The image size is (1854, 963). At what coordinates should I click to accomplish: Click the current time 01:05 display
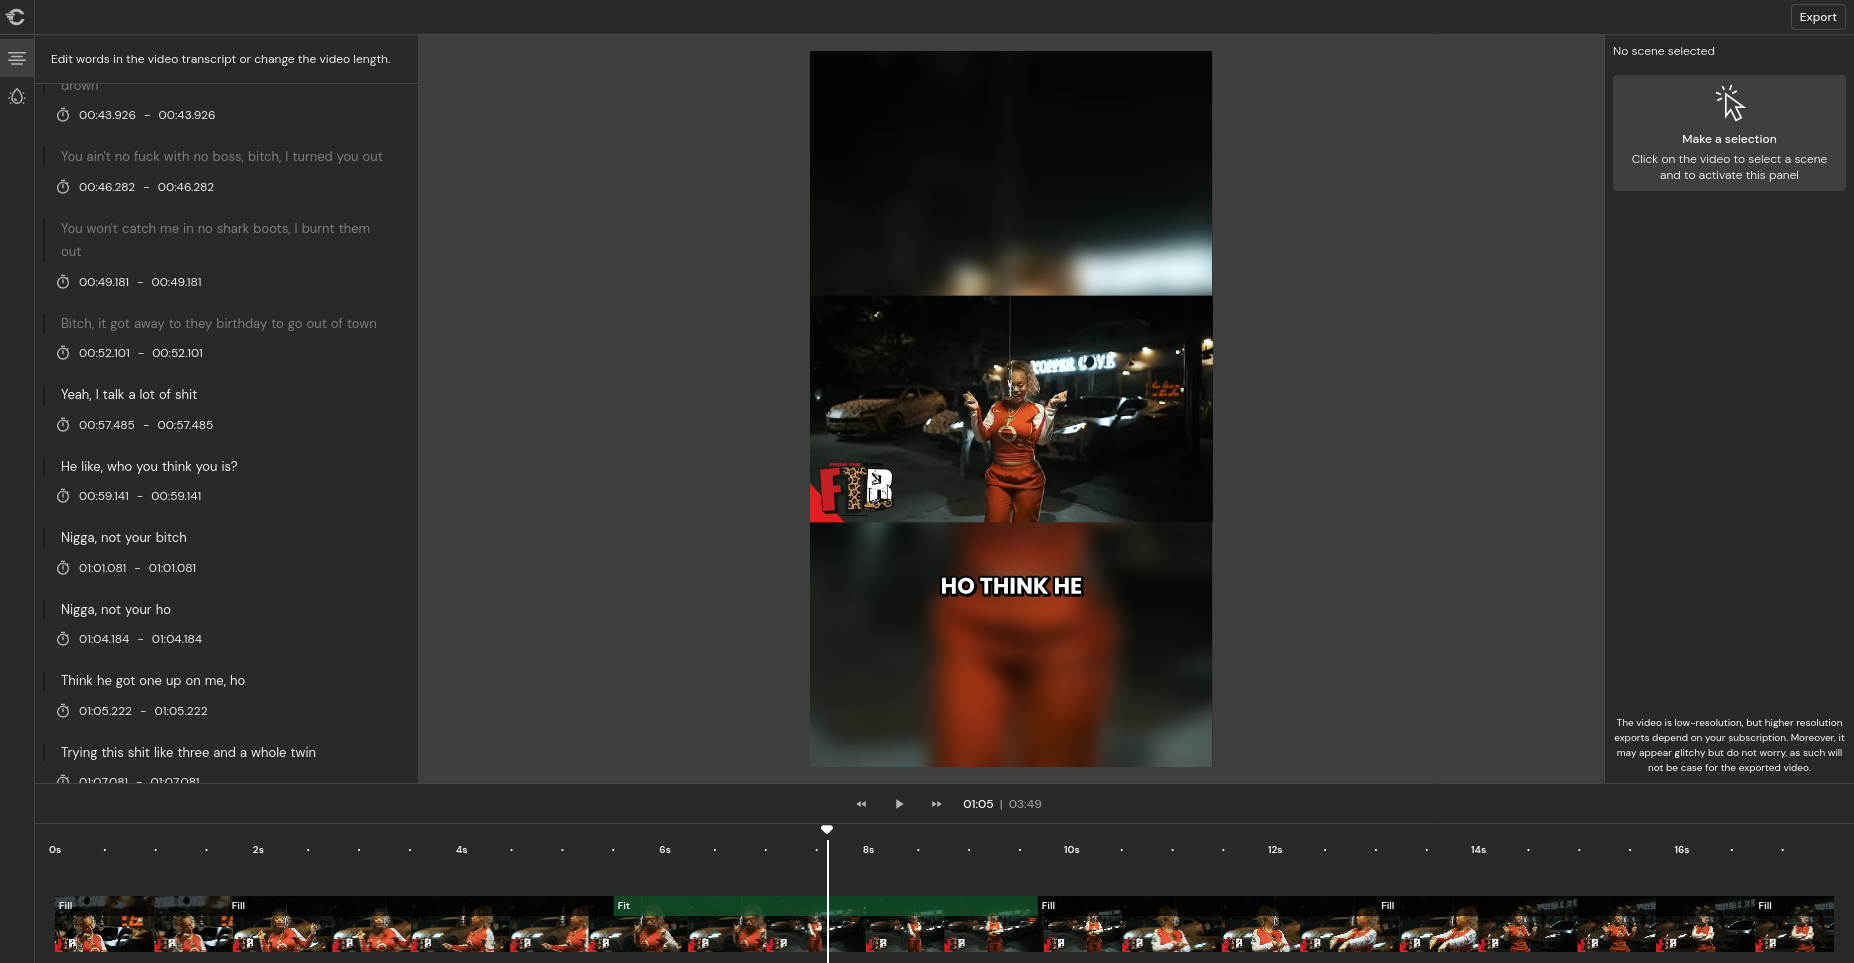pyautogui.click(x=978, y=804)
